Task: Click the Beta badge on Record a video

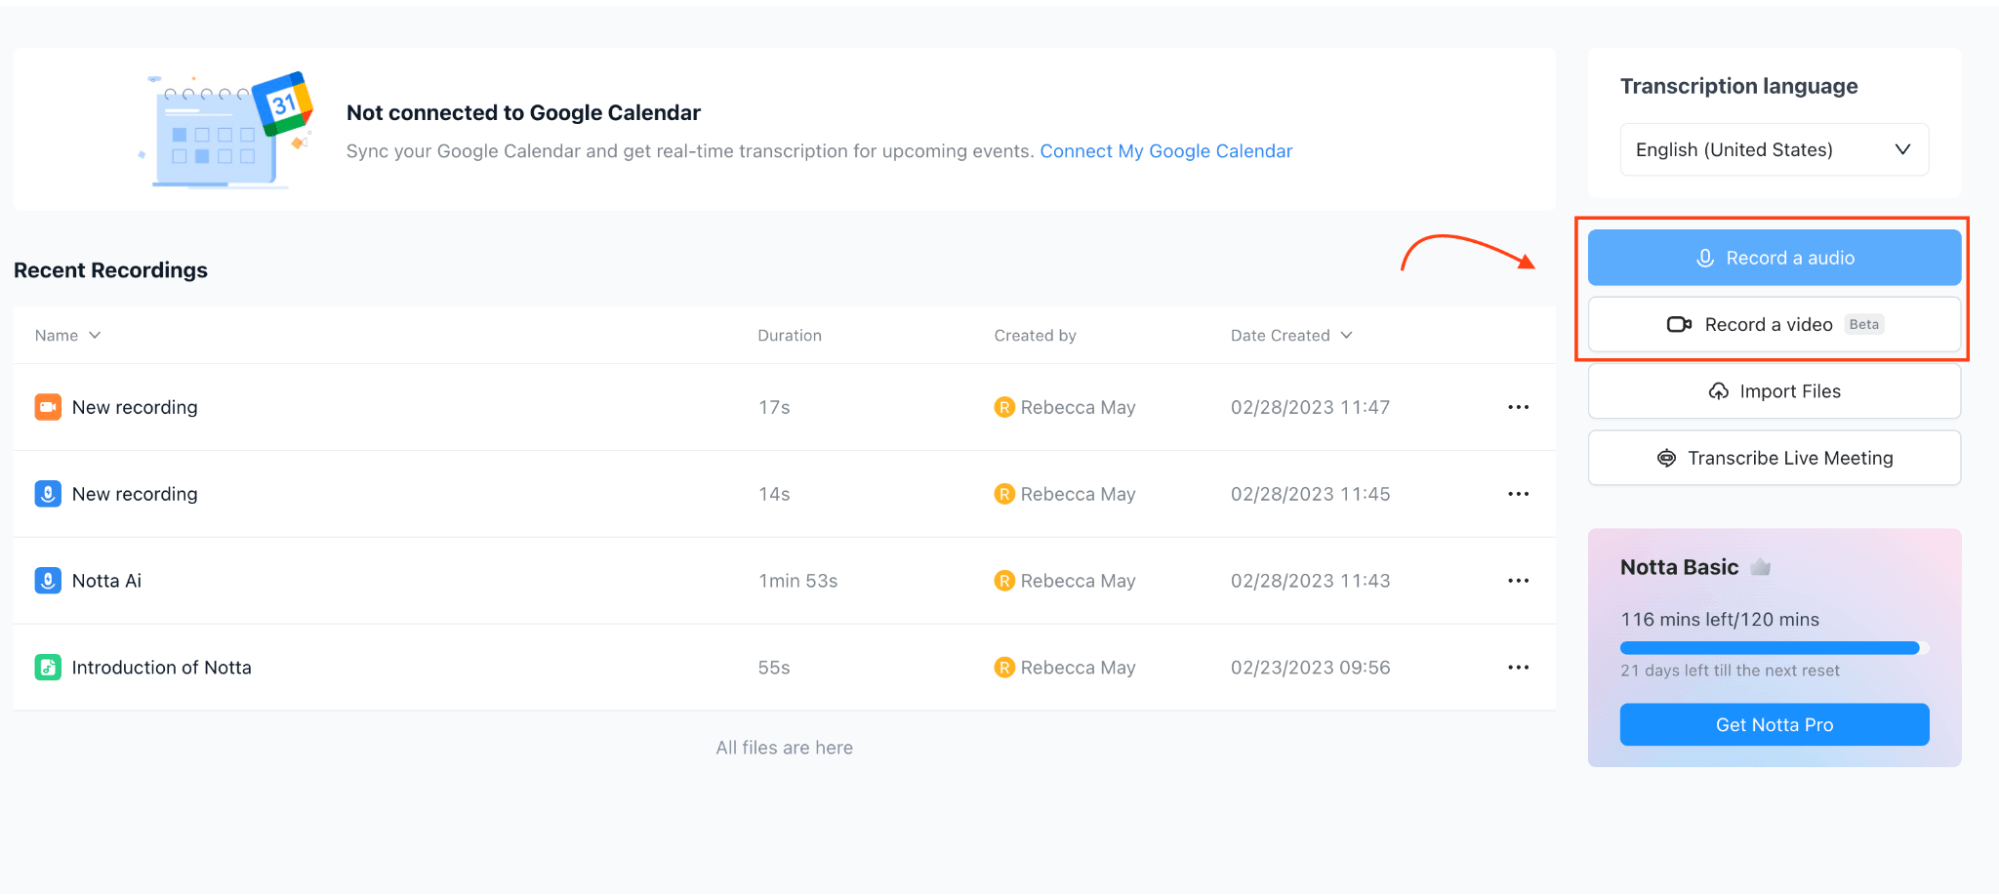Action: 1864,324
